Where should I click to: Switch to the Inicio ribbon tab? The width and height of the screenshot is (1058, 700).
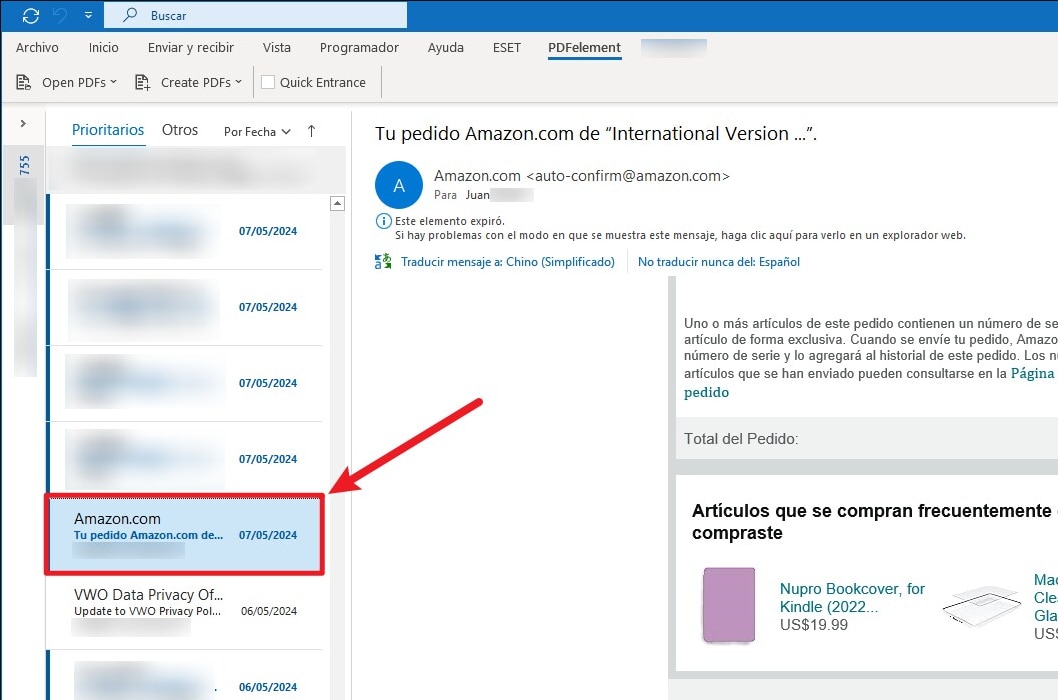(103, 47)
